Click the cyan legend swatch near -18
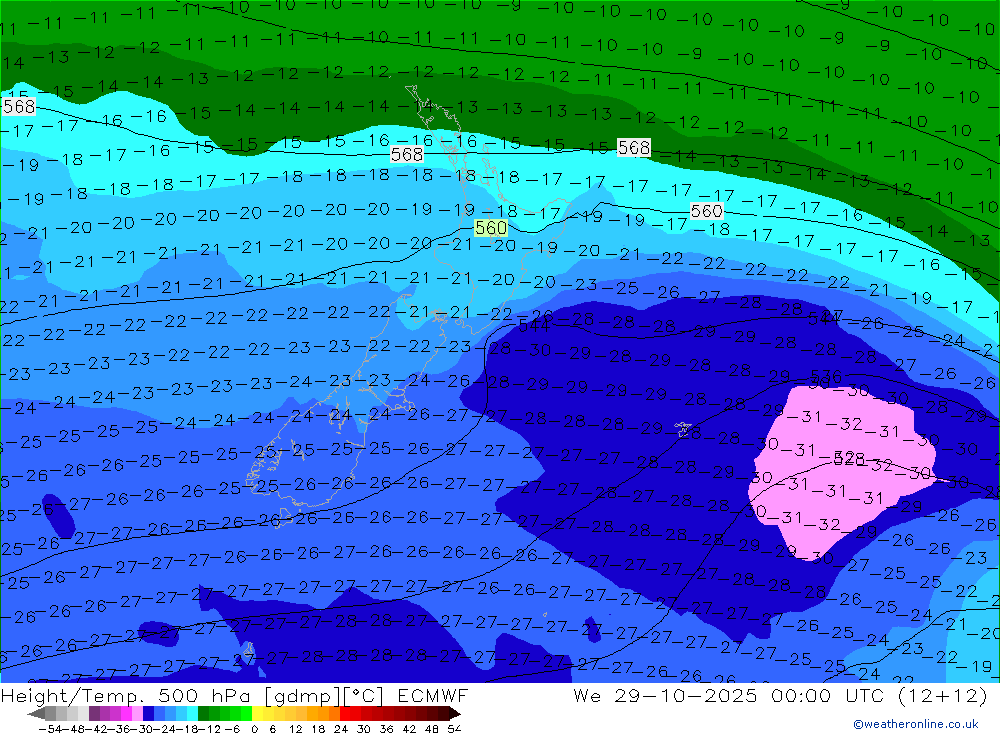The width and height of the screenshot is (1000, 733). click(x=192, y=713)
